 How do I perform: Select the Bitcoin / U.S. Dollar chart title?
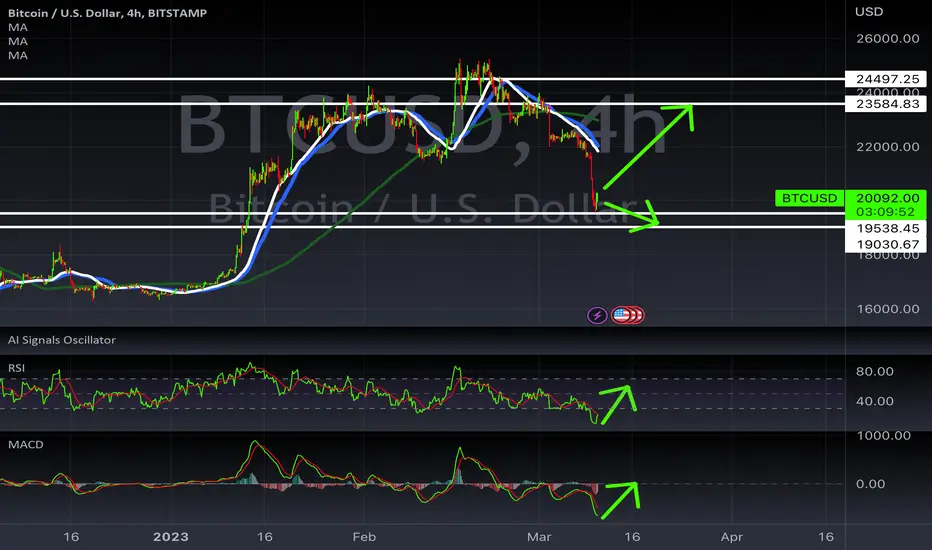click(x=107, y=13)
